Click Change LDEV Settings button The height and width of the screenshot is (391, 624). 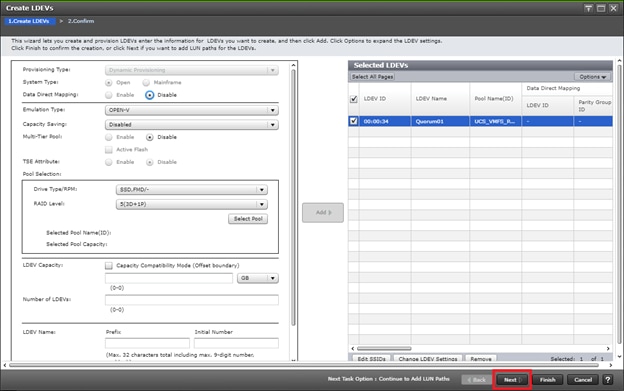point(428,358)
